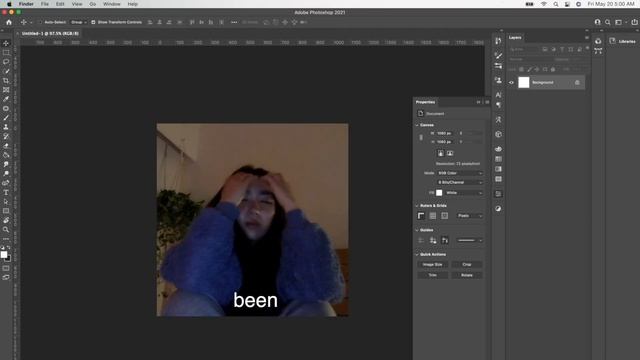This screenshot has width=640, height=360.
Task: Click the Rotate quick action button
Action: coord(467,275)
